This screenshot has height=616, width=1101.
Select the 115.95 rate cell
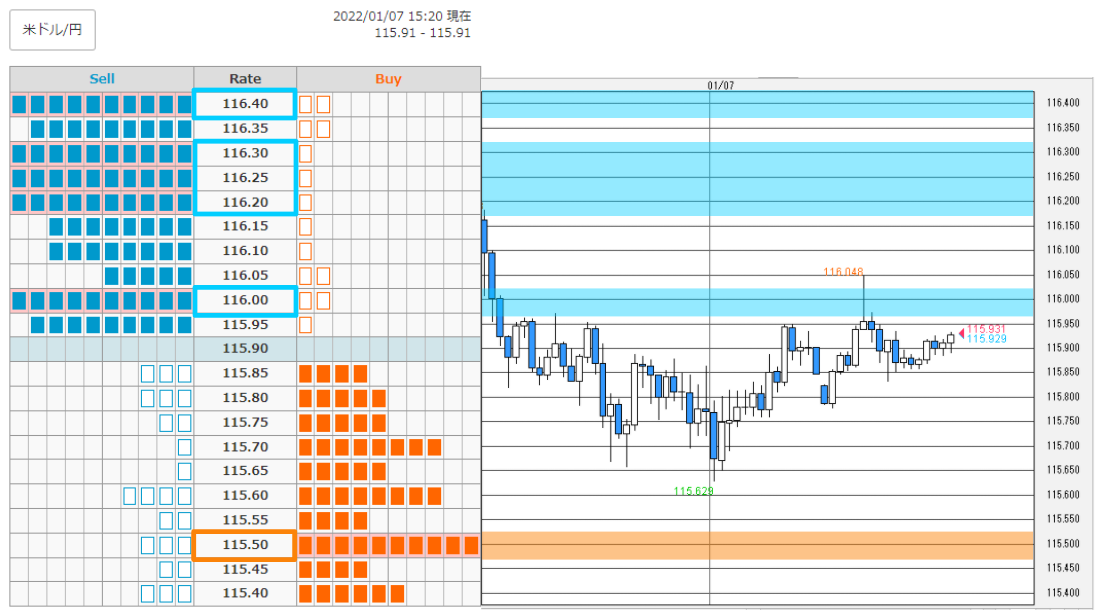click(x=245, y=325)
